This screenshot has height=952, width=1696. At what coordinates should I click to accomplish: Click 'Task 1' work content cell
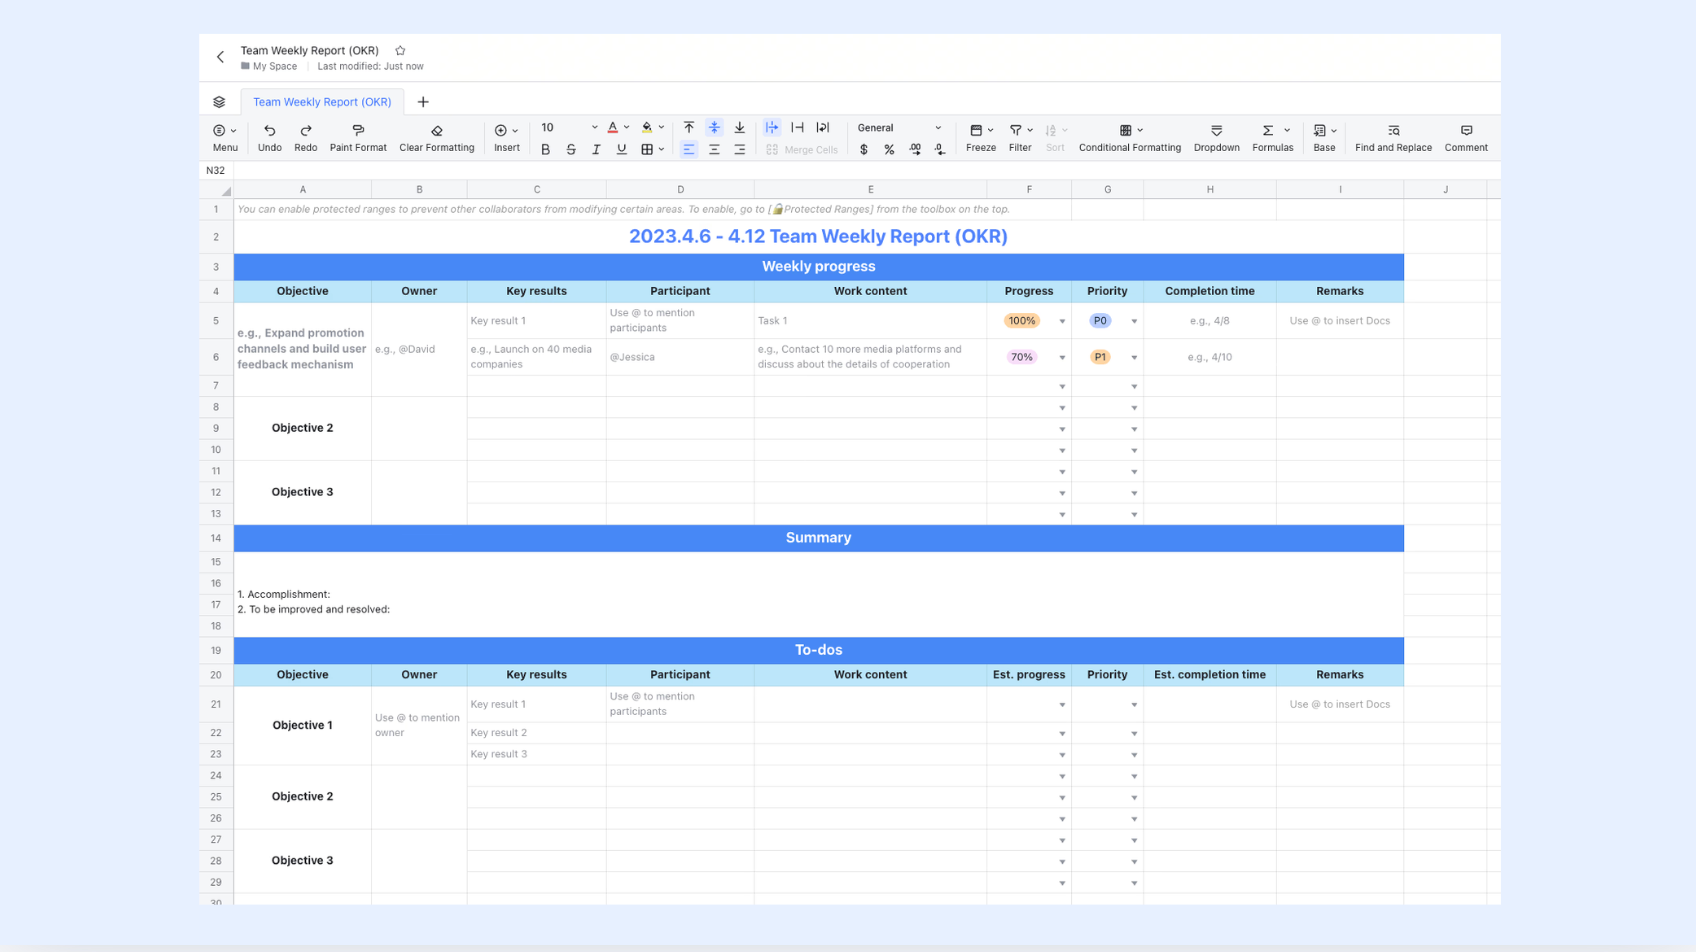(870, 321)
